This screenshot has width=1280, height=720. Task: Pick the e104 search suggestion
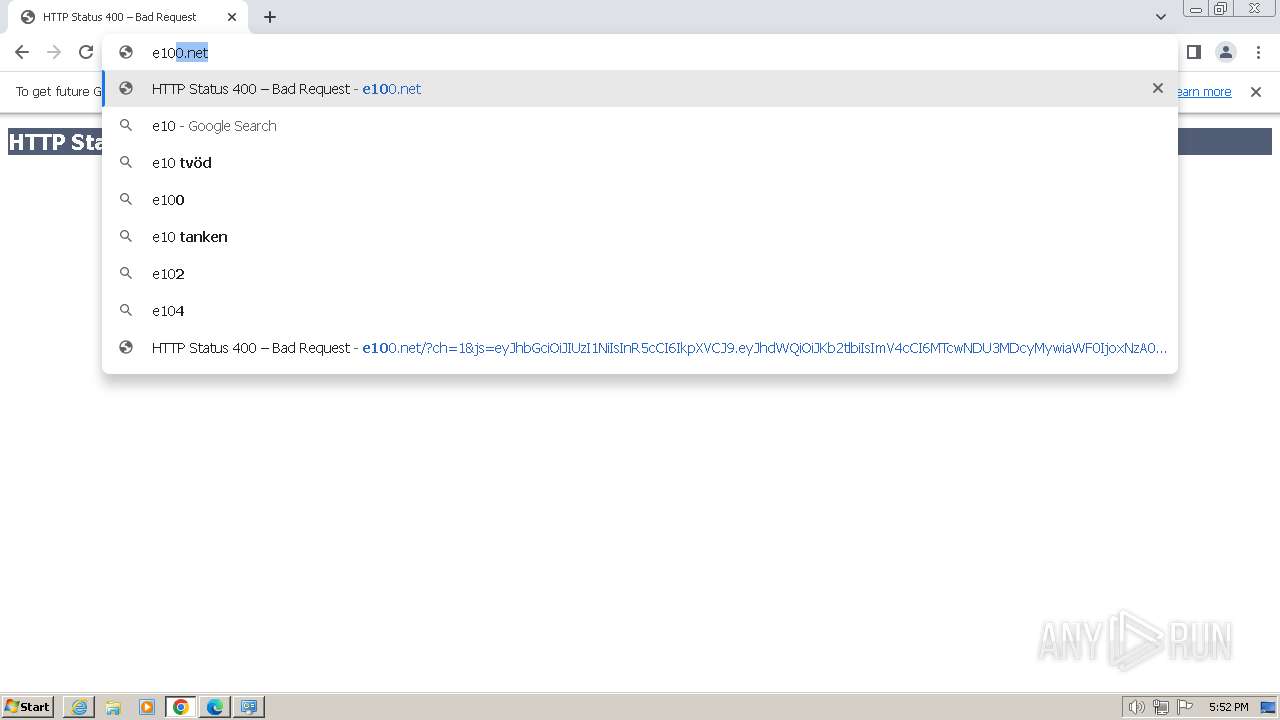tap(640, 310)
